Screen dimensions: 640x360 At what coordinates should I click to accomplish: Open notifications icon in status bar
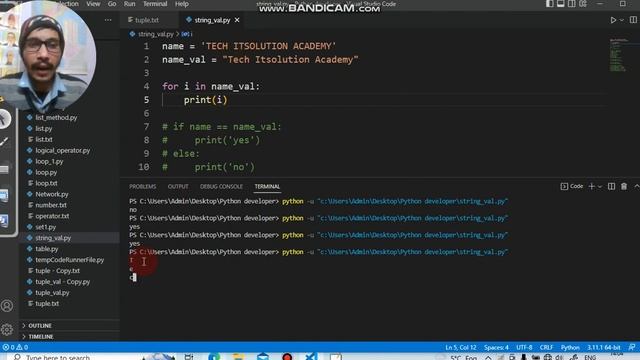pos(632,347)
